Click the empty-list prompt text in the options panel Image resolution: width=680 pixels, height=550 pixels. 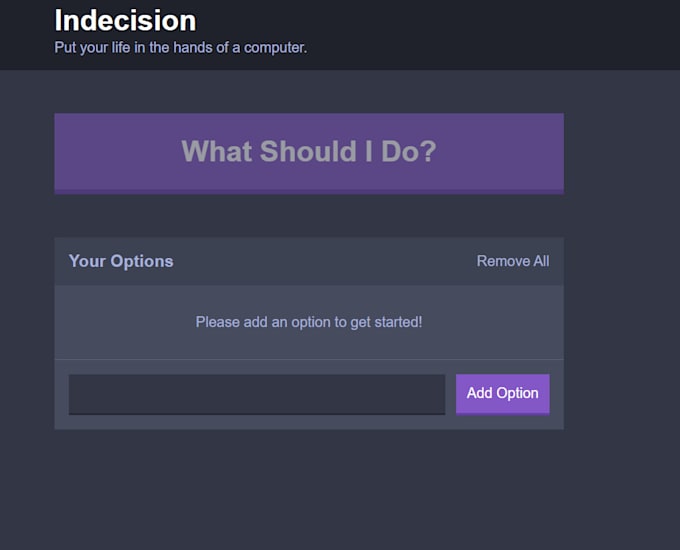click(x=308, y=322)
